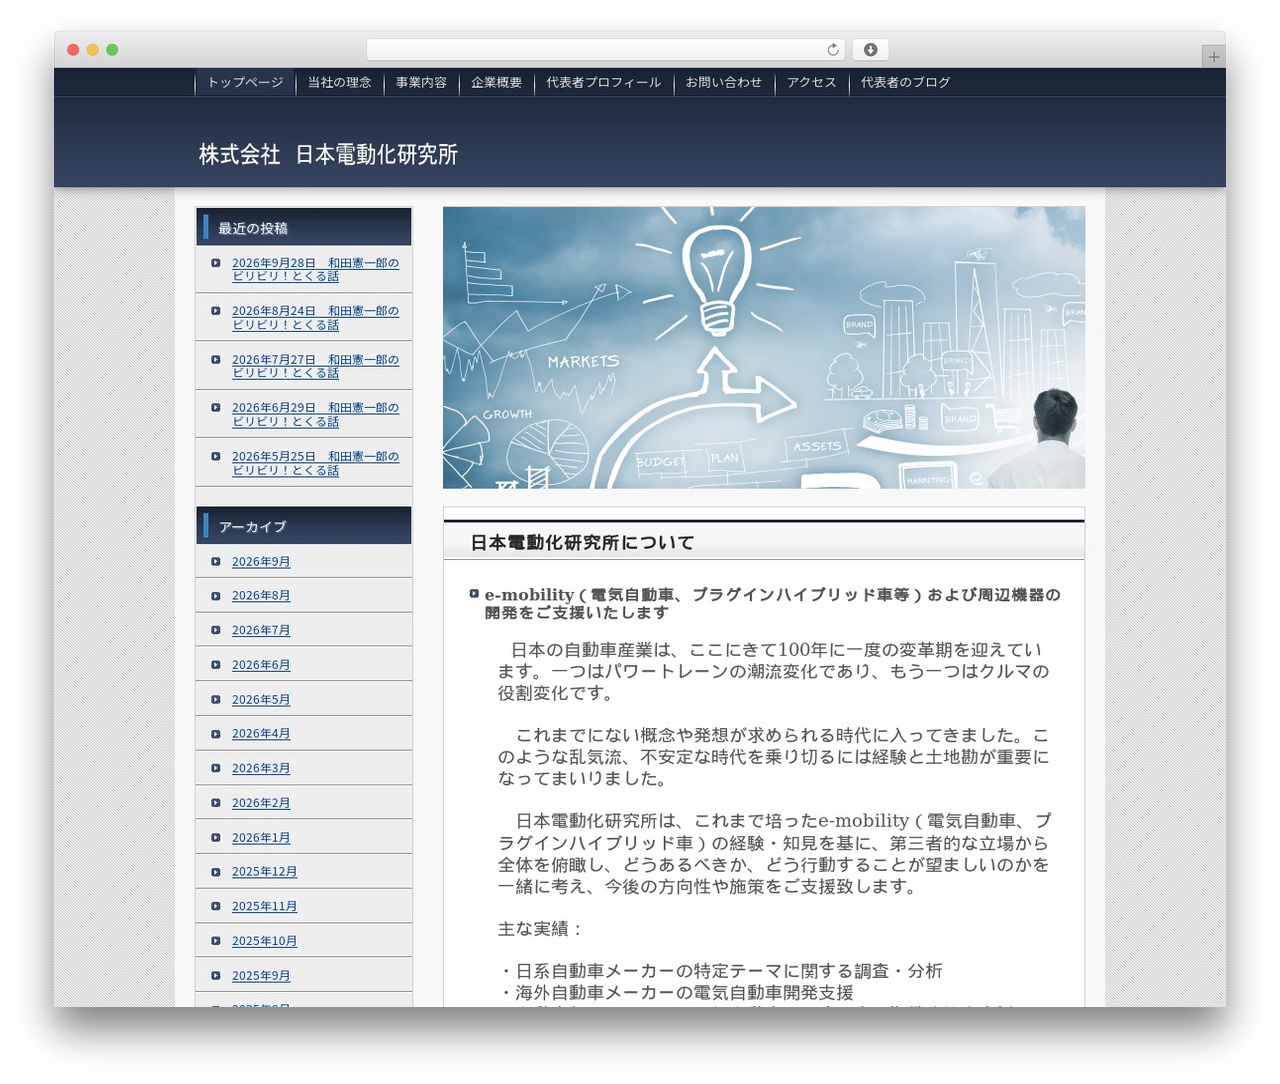1280x1084 pixels.
Task: View the 2026年2月 archive
Action: (261, 803)
